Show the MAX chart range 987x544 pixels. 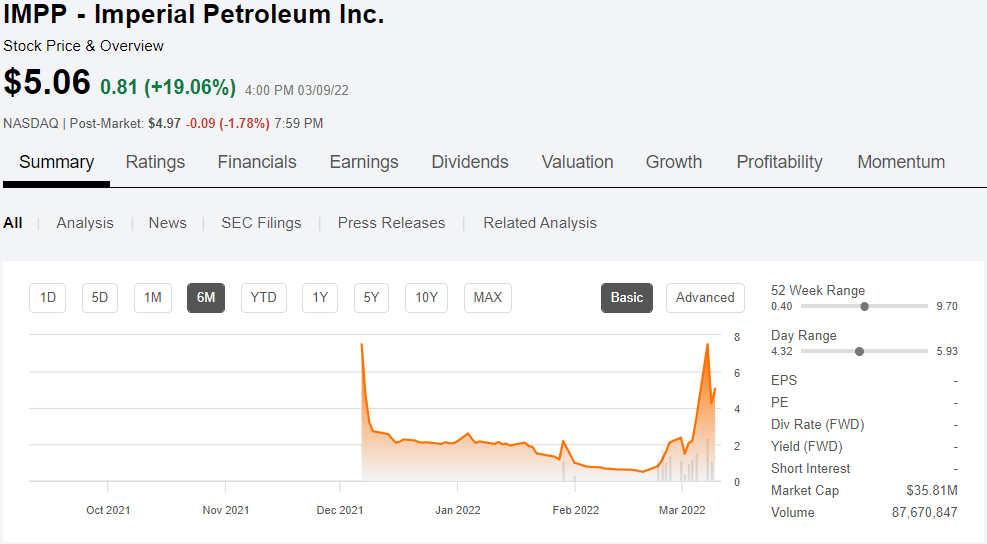click(x=488, y=298)
